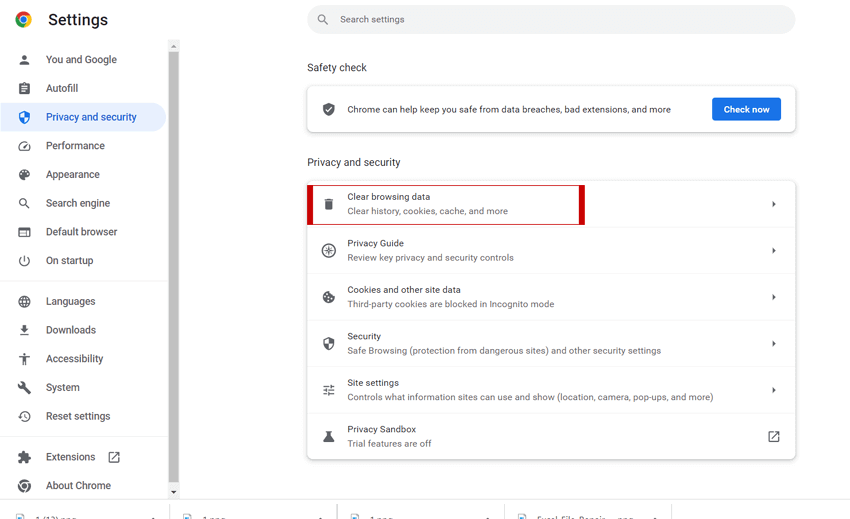Click the Reset settings history icon
850x519 pixels.
[x=24, y=416]
